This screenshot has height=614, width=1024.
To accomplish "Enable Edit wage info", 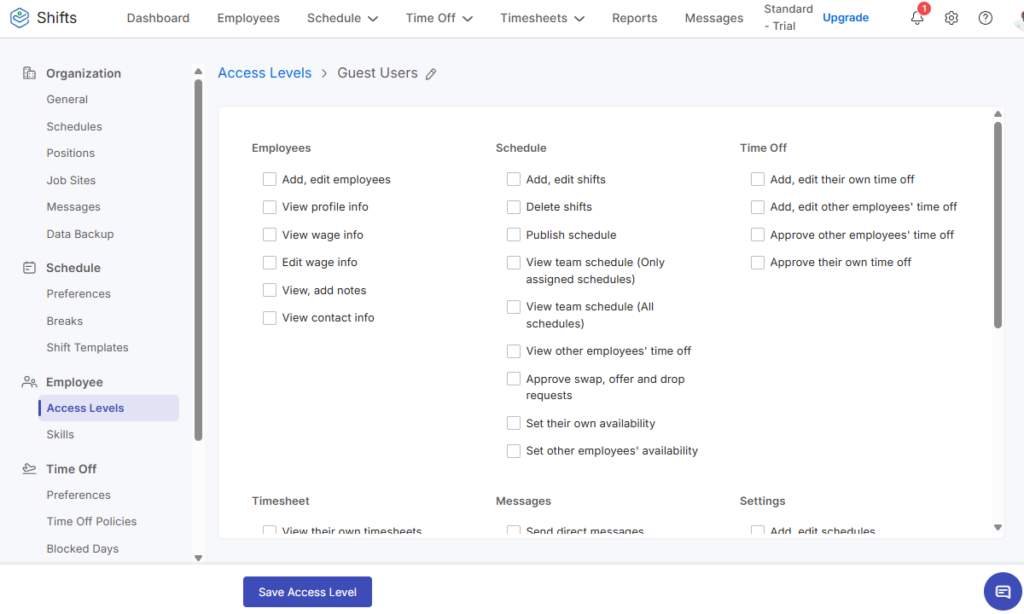I will click(x=269, y=262).
